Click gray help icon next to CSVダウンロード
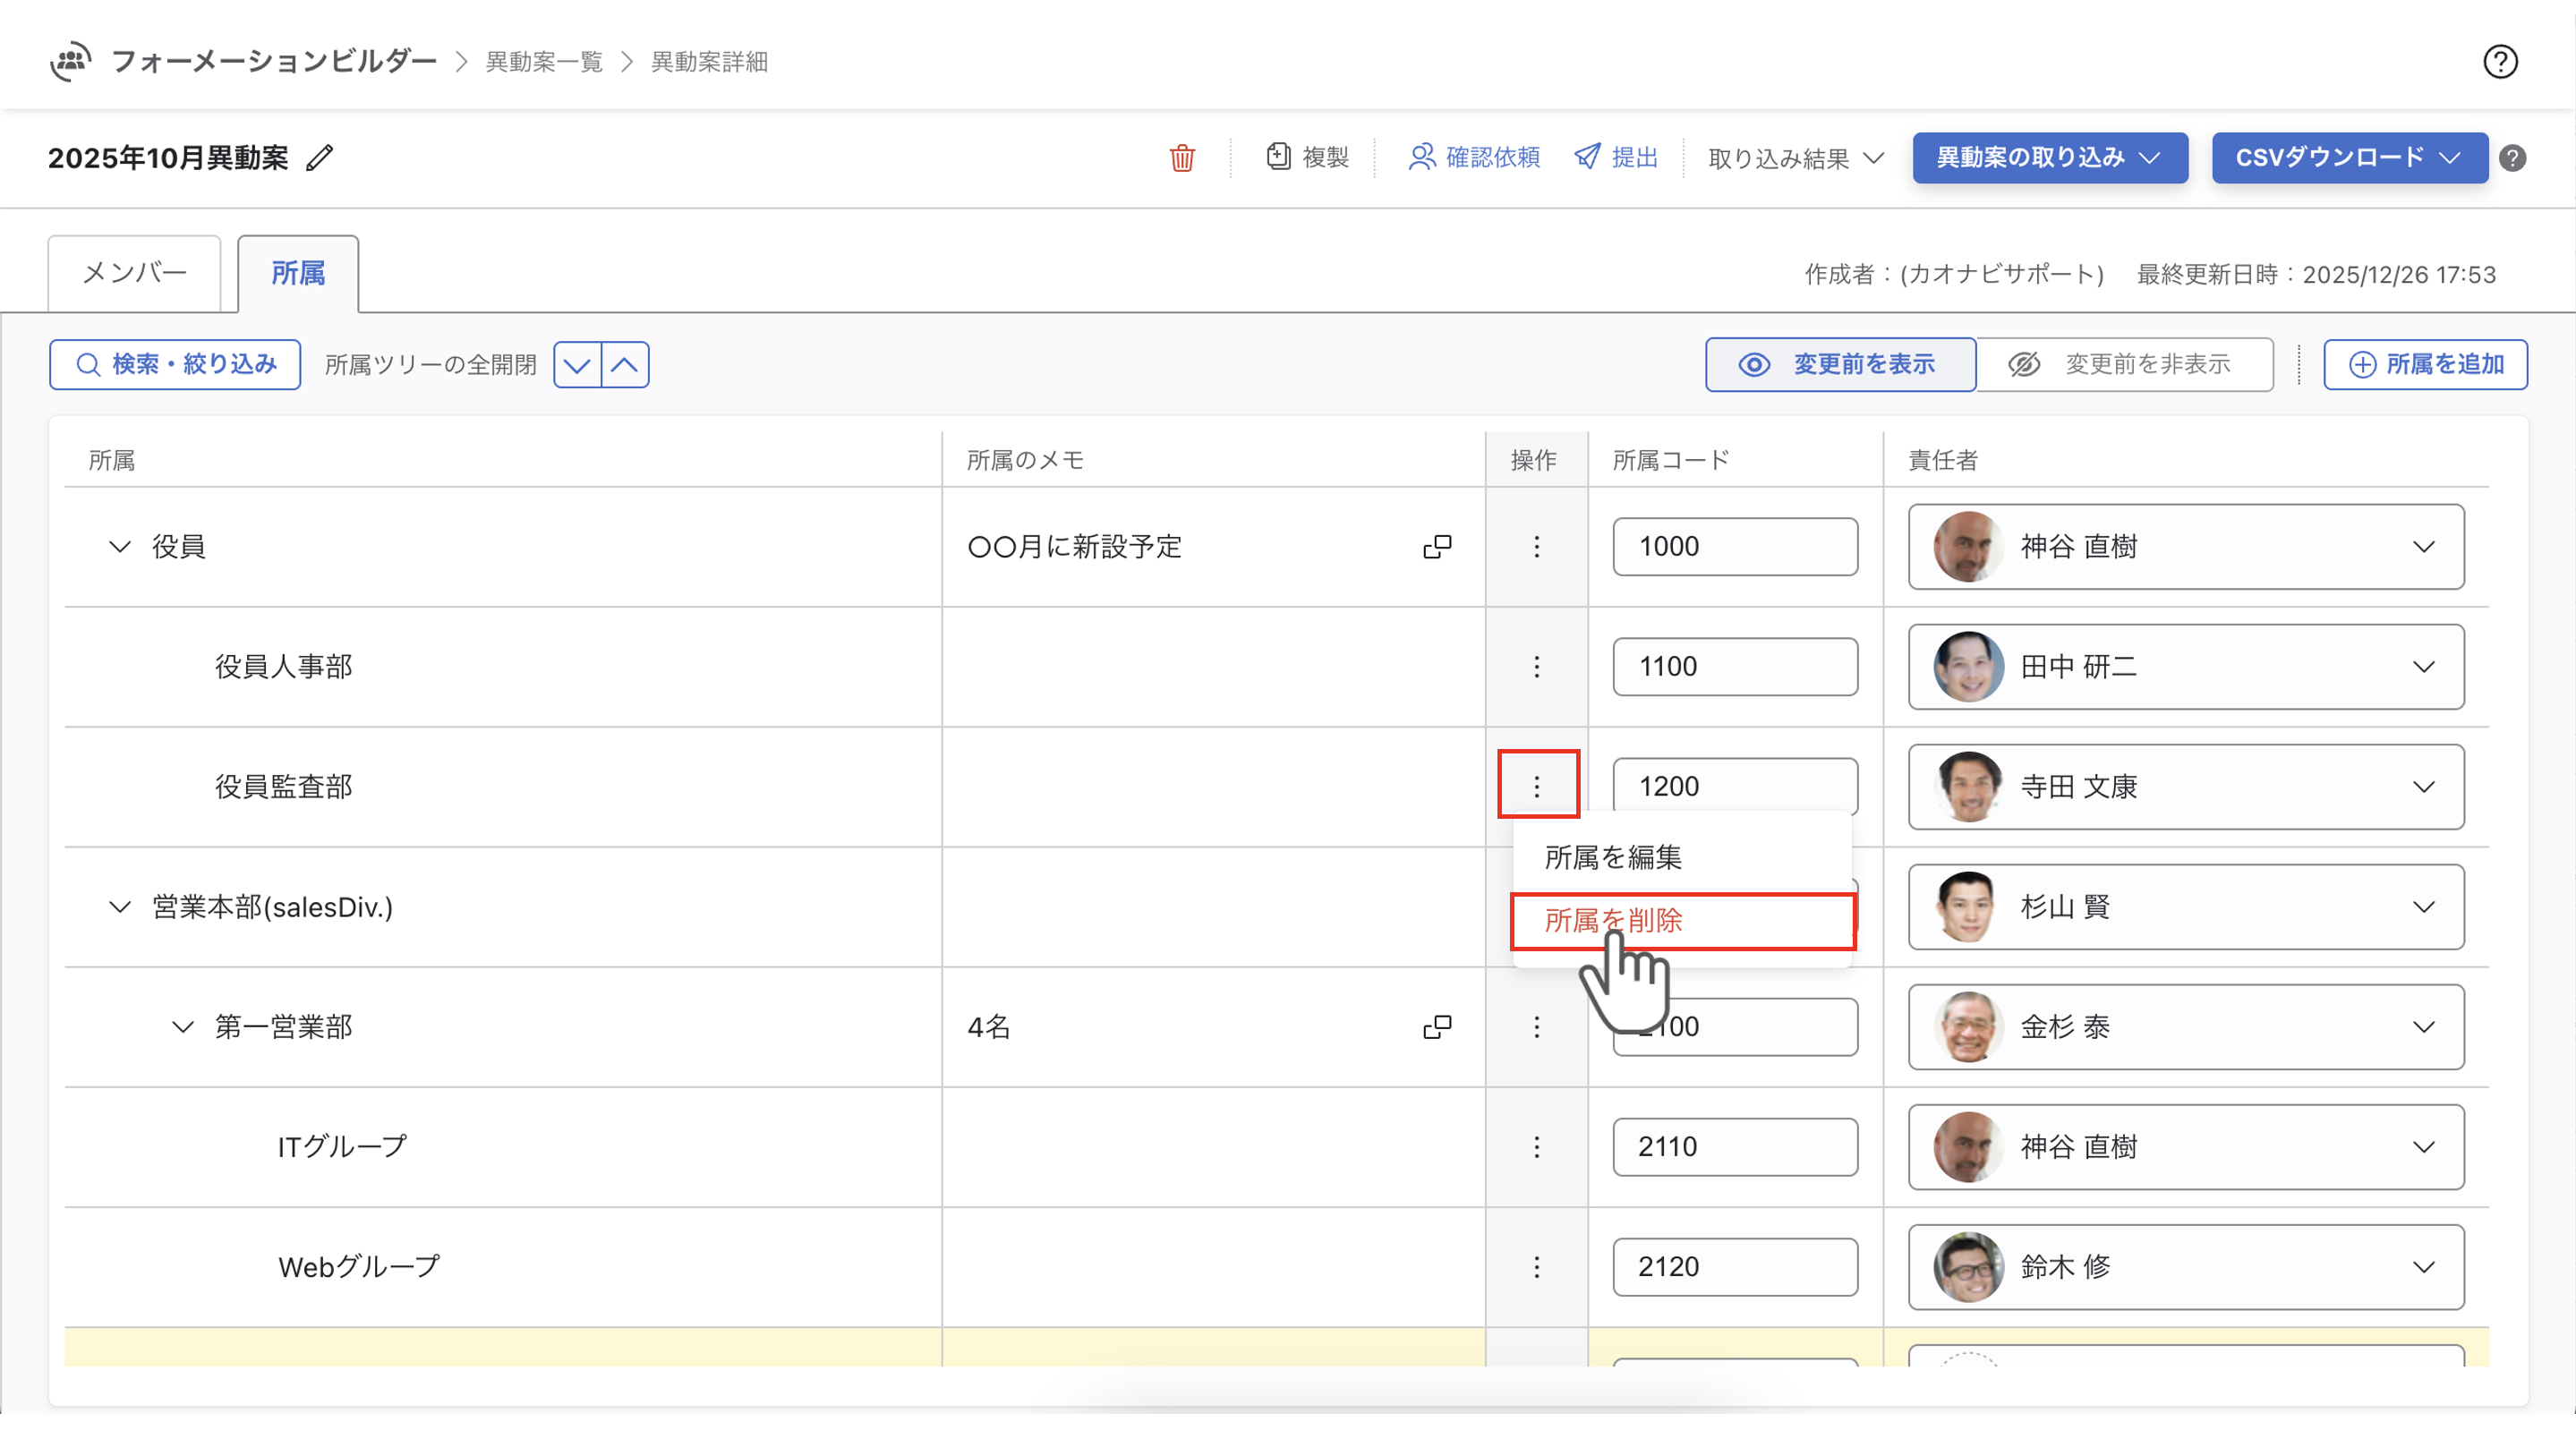 [x=2512, y=158]
